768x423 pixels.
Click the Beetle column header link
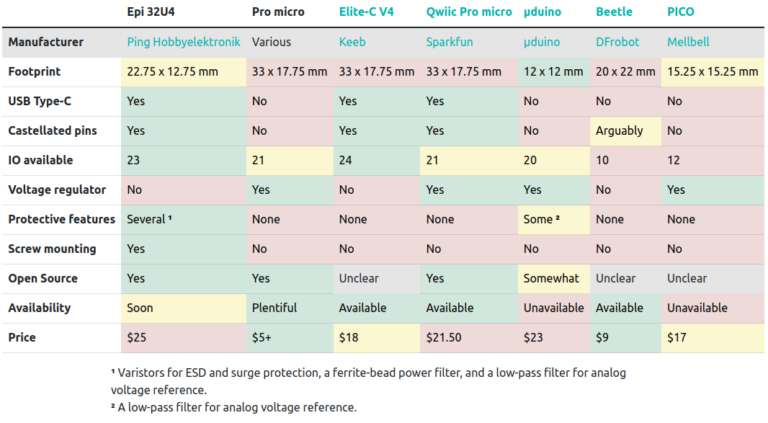click(613, 12)
